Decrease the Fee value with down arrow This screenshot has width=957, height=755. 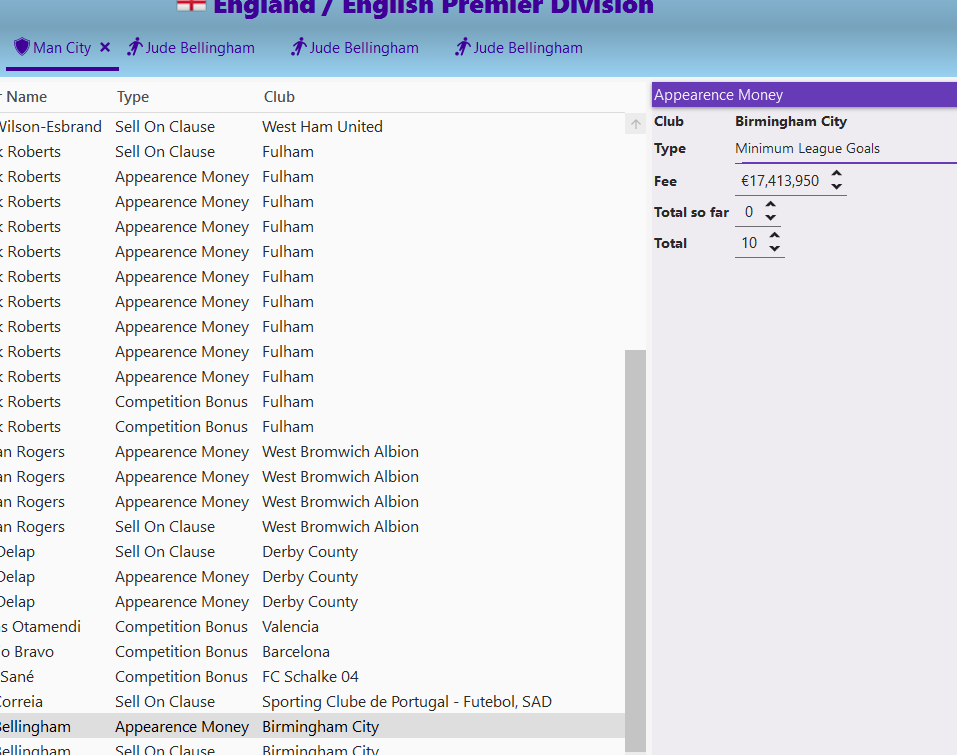[837, 188]
